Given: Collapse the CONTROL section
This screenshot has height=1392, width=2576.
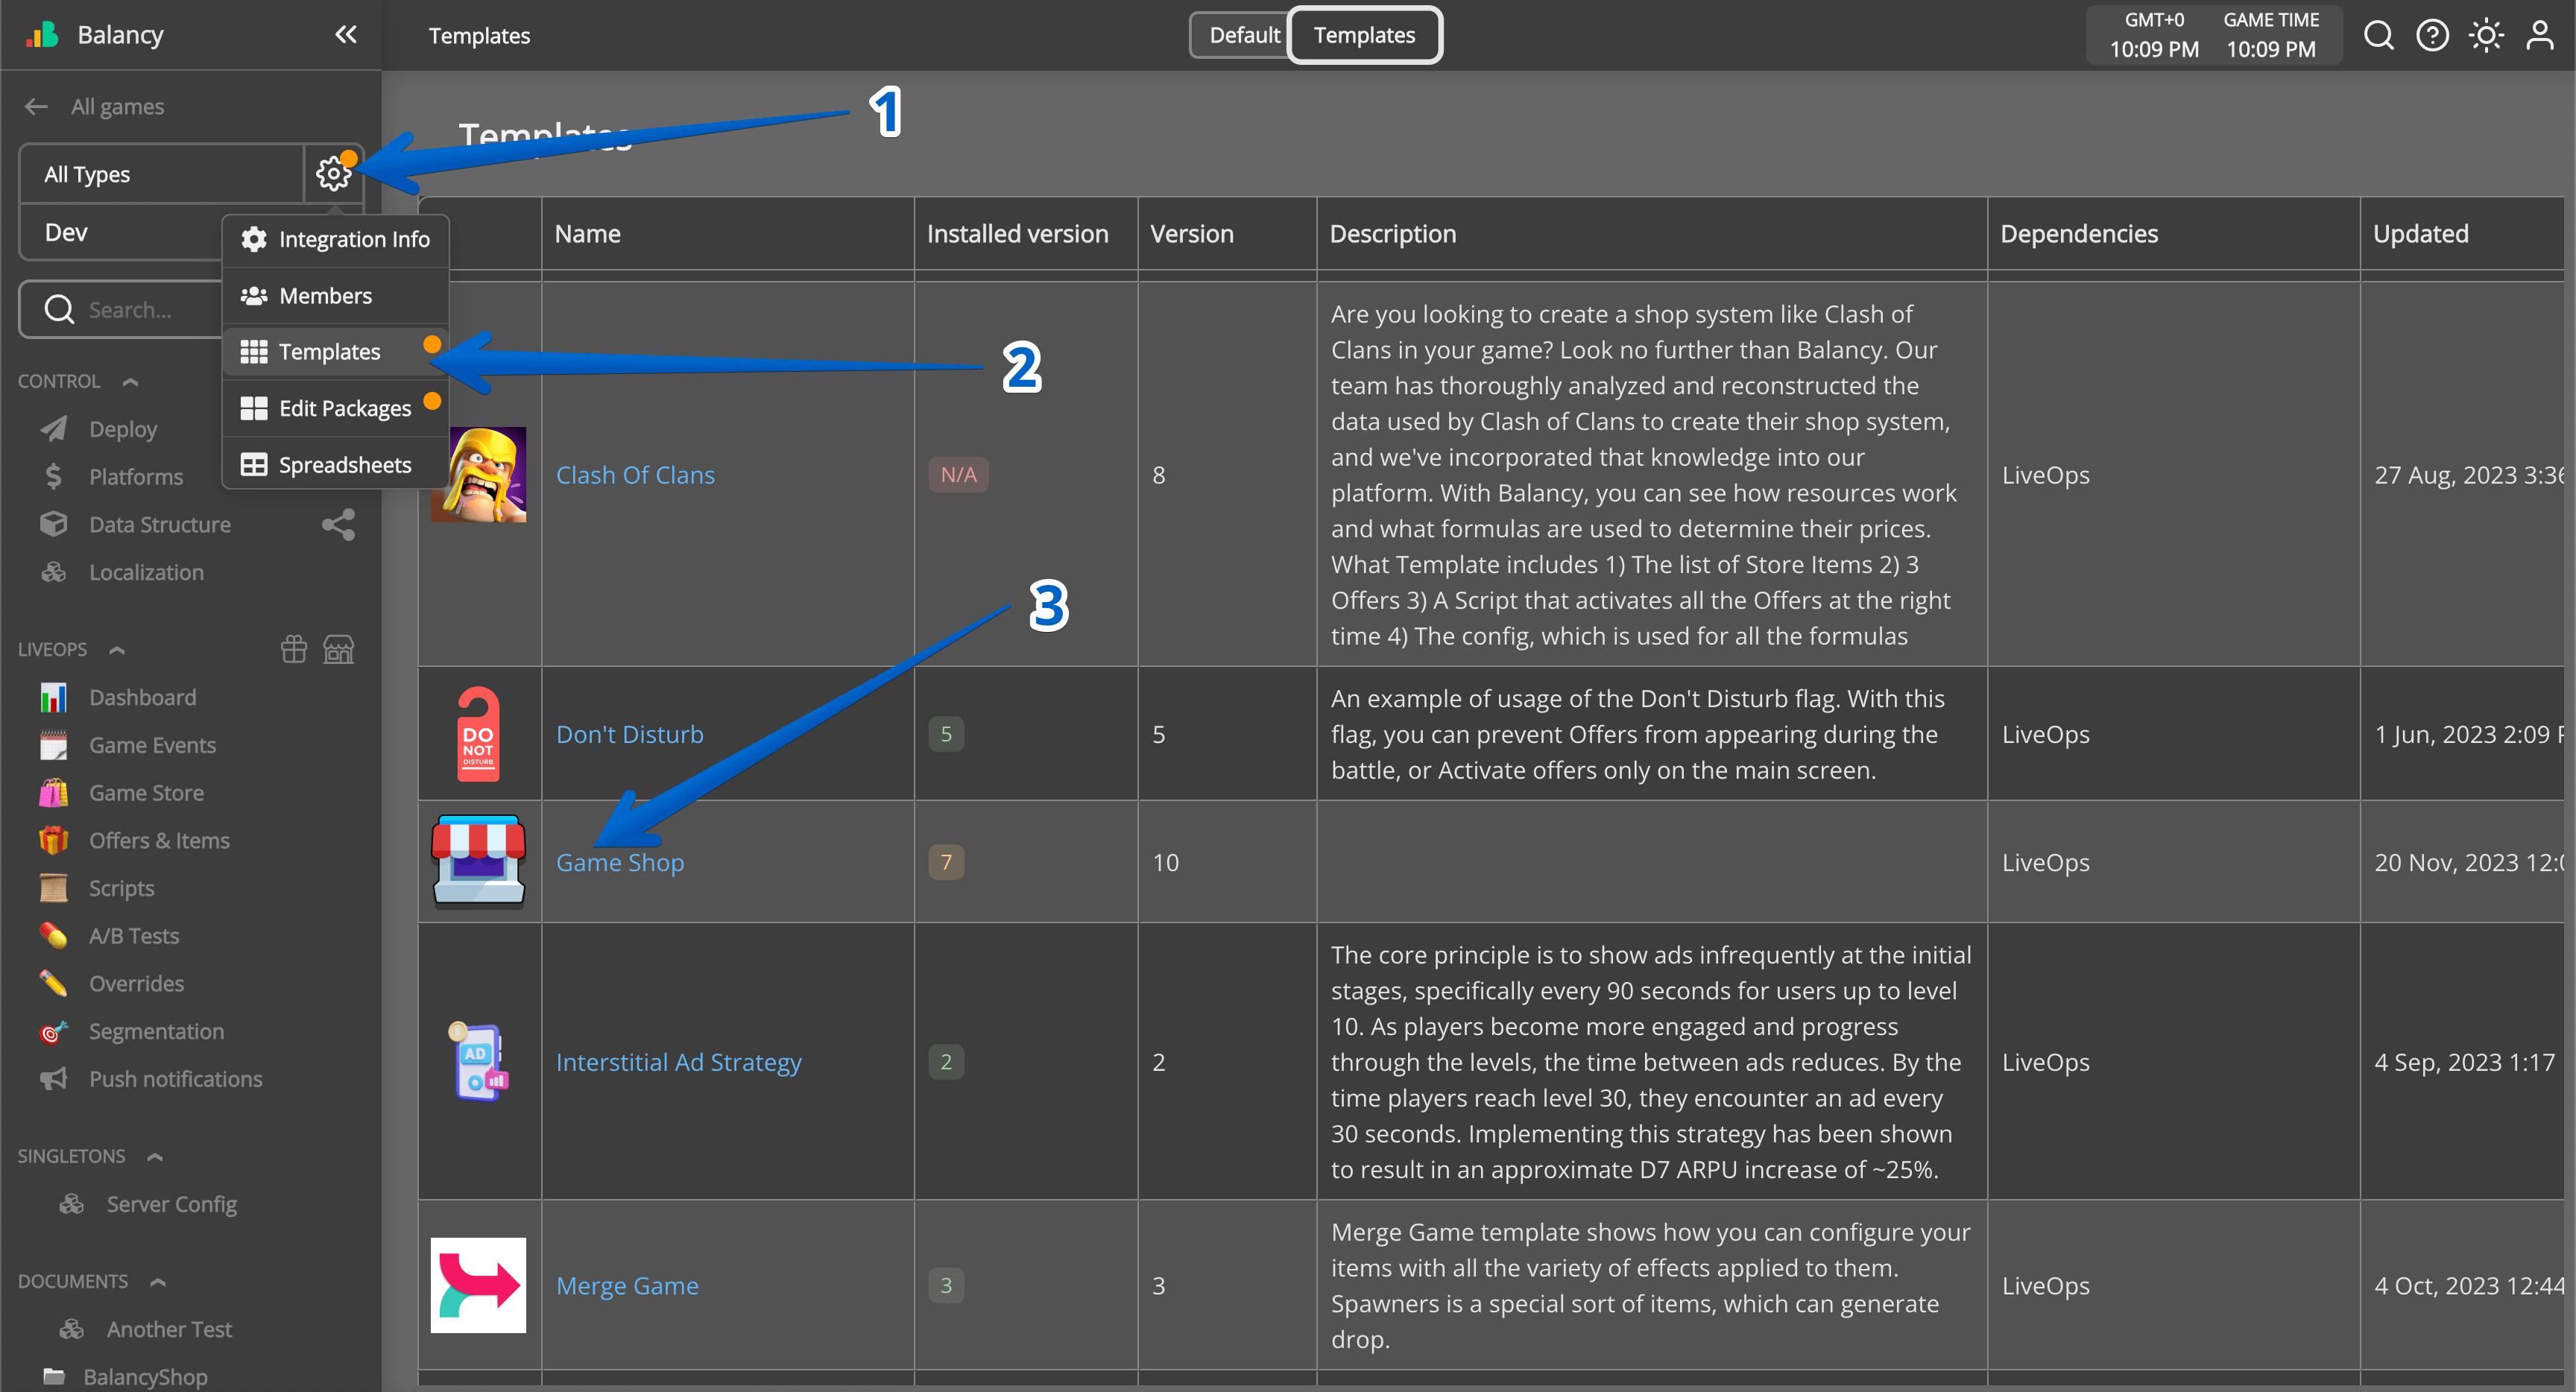Looking at the screenshot, I should pos(130,382).
